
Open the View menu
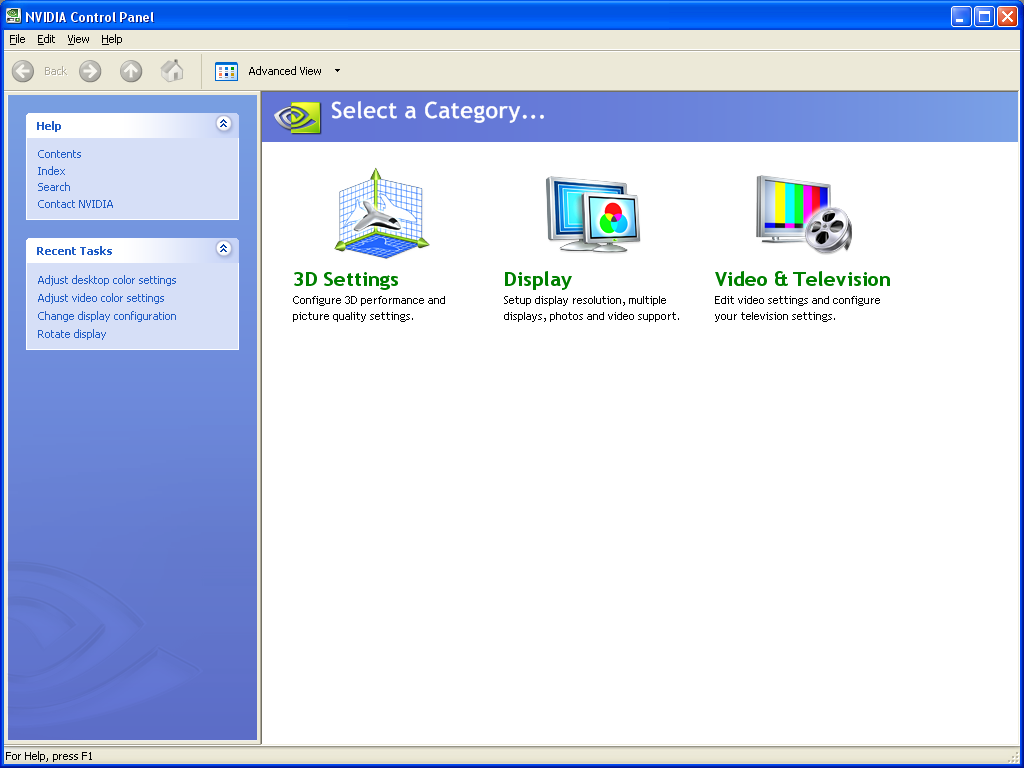point(78,39)
